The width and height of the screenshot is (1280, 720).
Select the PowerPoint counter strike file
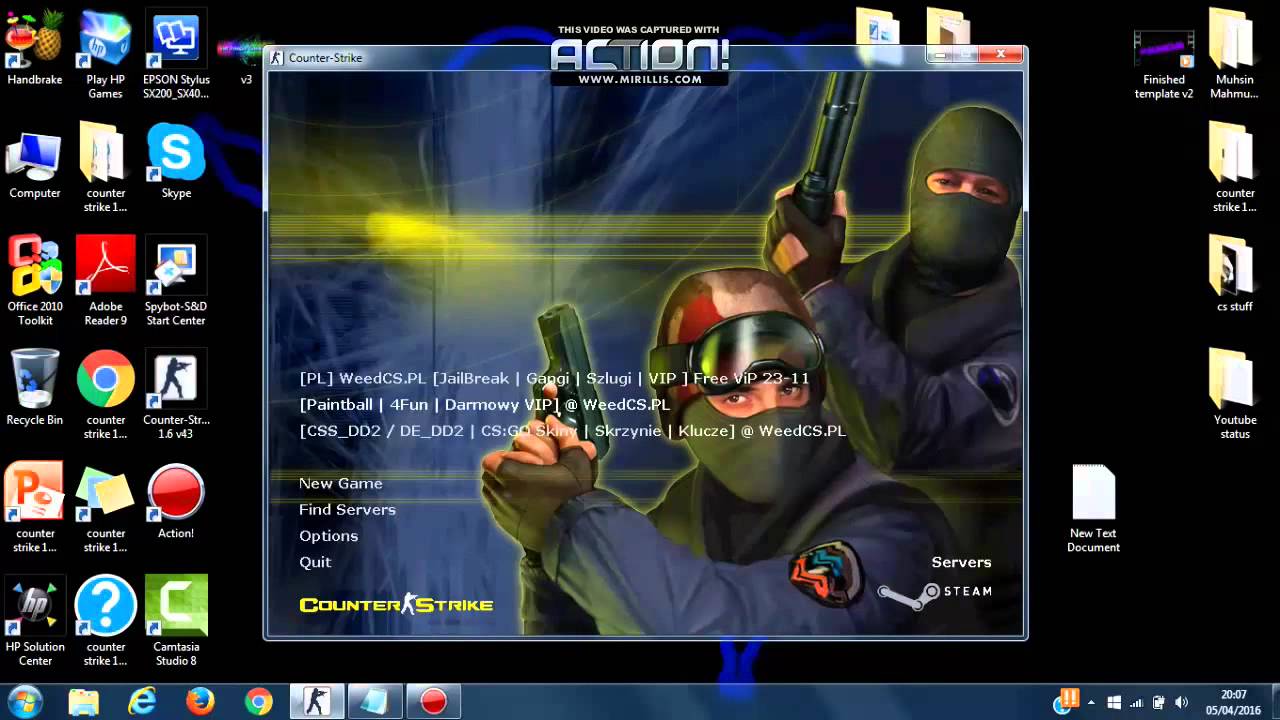[x=35, y=507]
